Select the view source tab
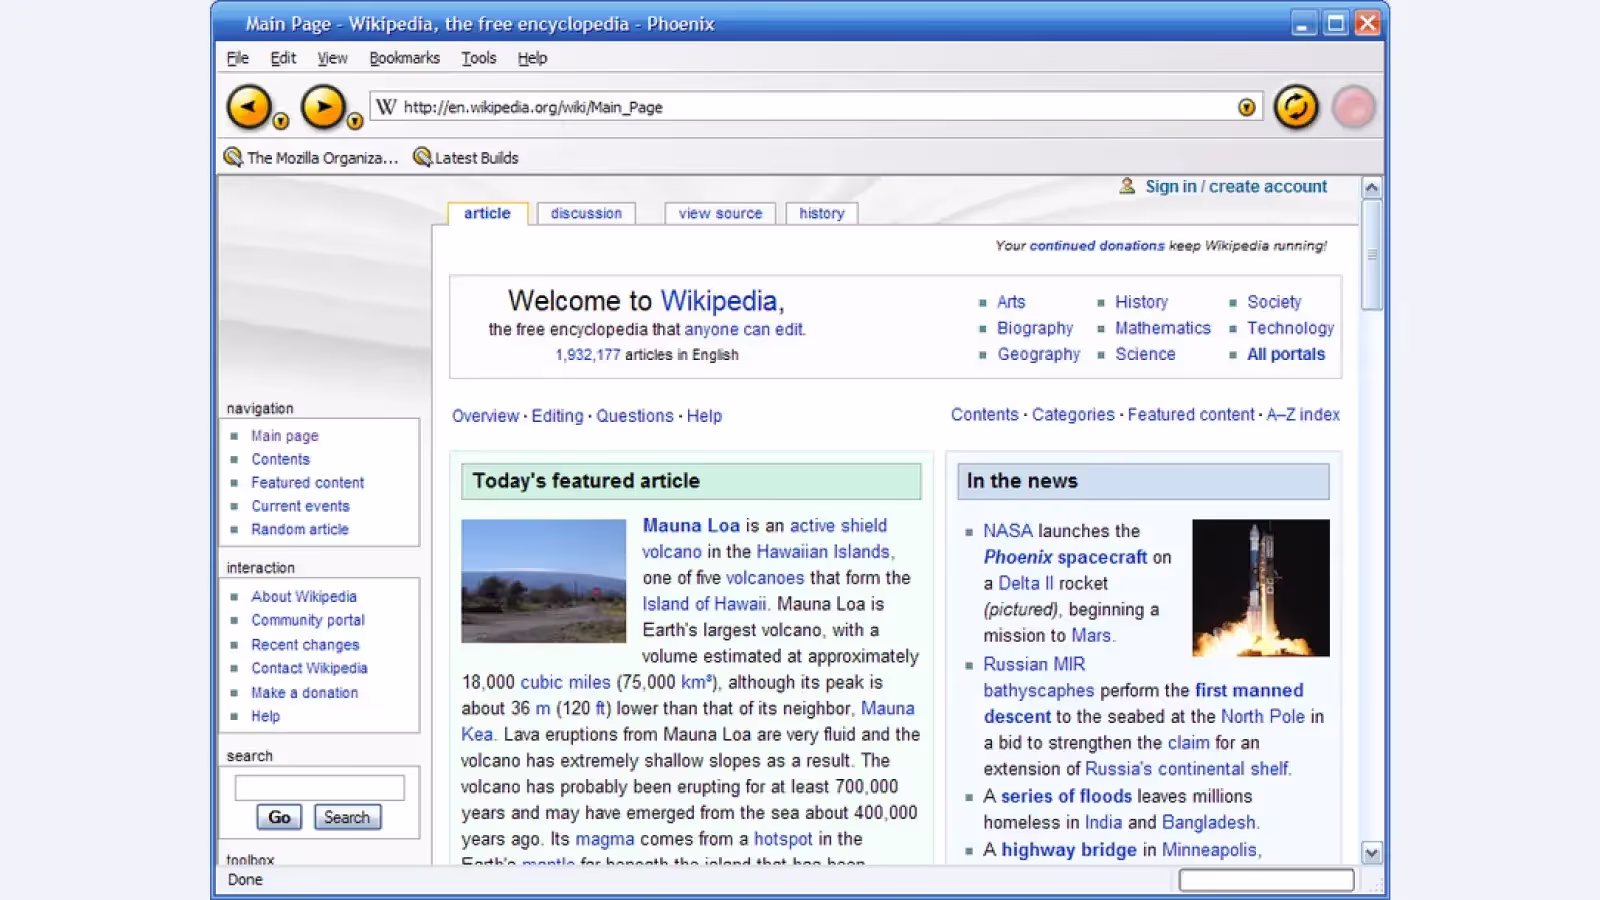 tap(720, 213)
